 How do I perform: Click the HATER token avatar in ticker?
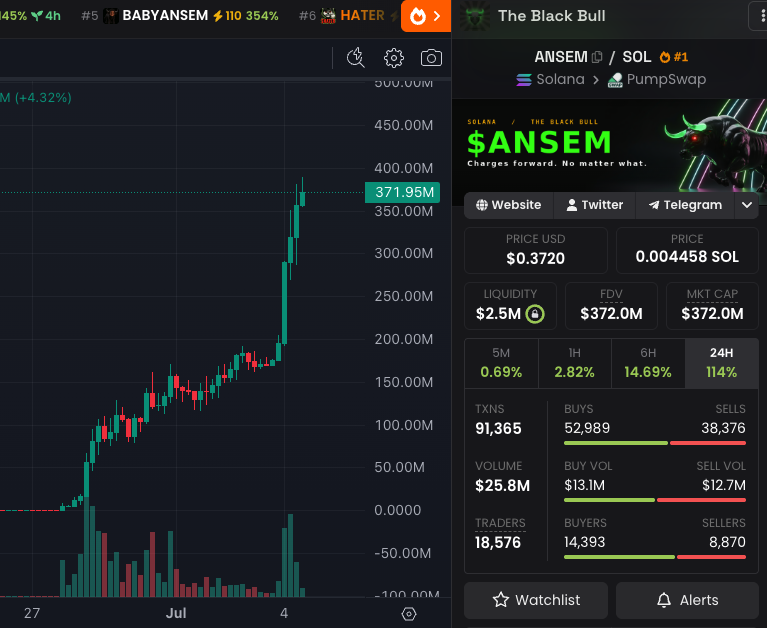[x=328, y=16]
